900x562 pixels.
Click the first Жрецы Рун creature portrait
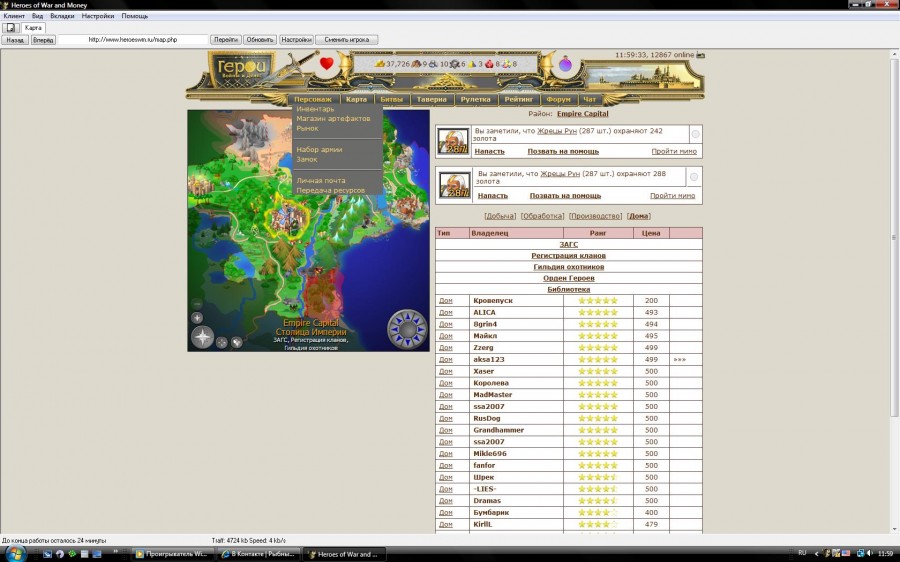pyautogui.click(x=453, y=141)
